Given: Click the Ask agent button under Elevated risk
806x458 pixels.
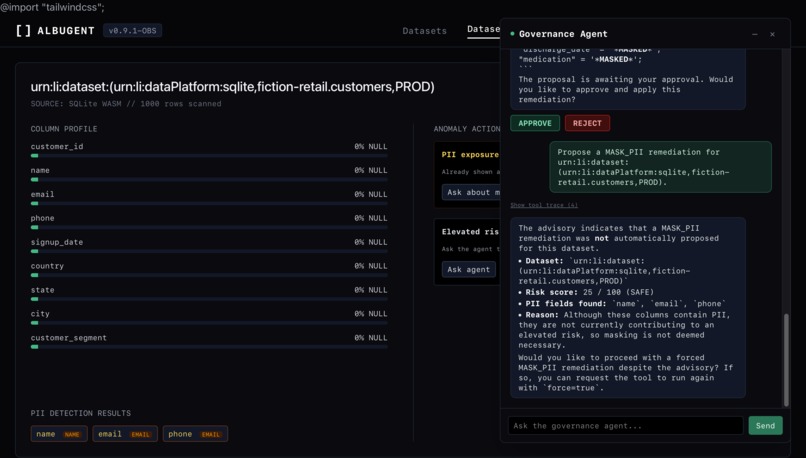Looking at the screenshot, I should tap(468, 269).
